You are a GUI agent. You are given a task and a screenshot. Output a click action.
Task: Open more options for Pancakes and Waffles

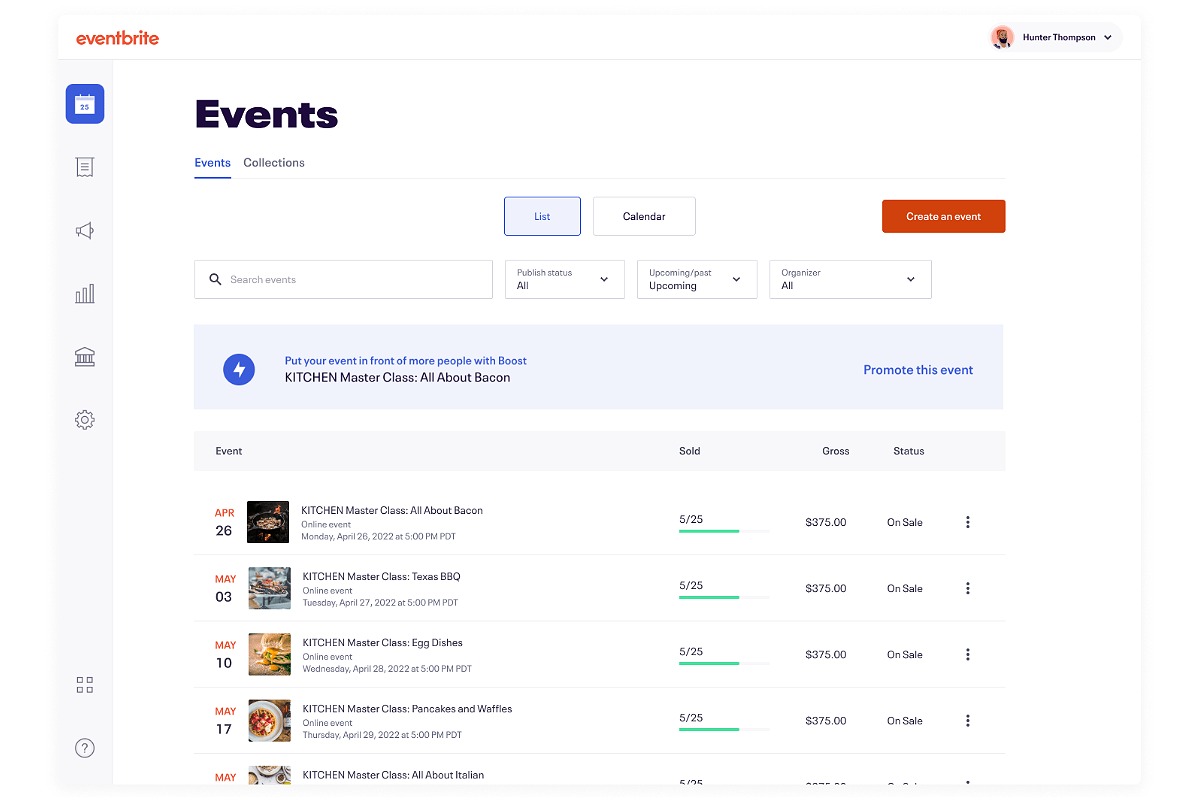pos(967,720)
